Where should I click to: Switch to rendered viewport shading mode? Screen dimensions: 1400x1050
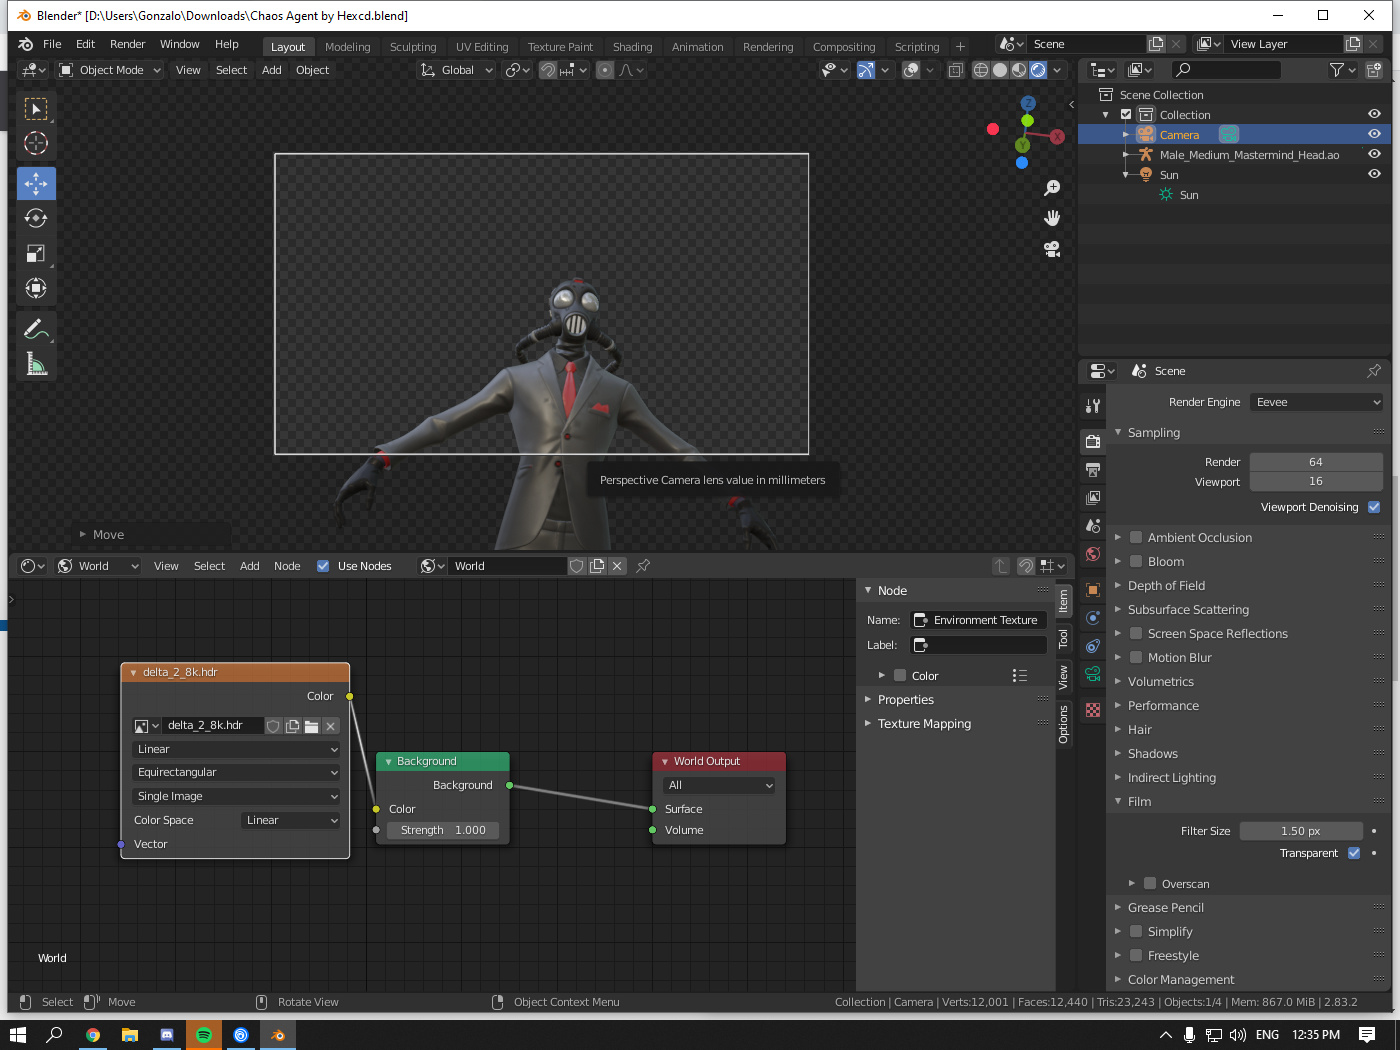pyautogui.click(x=1038, y=70)
